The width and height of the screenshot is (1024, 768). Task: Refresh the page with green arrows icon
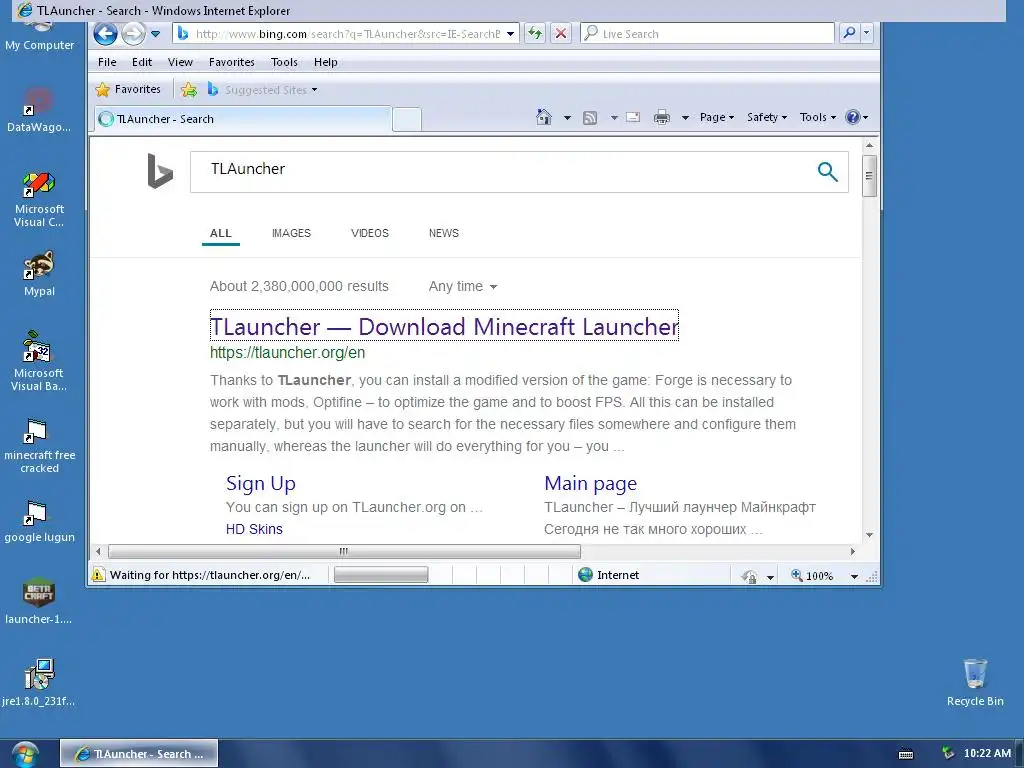coord(535,33)
